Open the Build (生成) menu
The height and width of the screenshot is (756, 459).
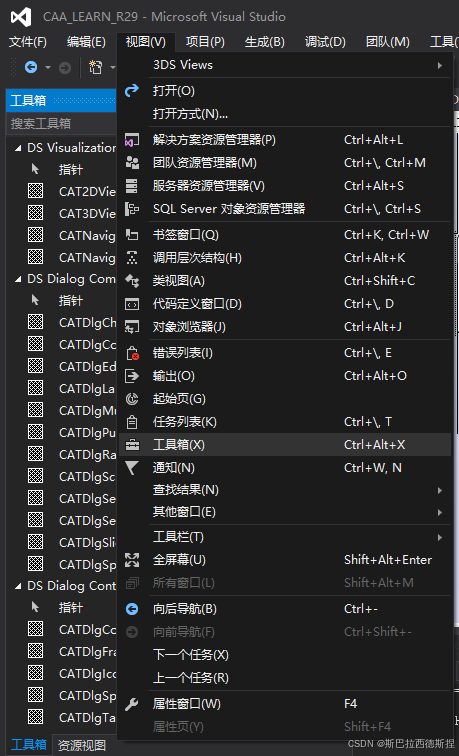click(265, 42)
